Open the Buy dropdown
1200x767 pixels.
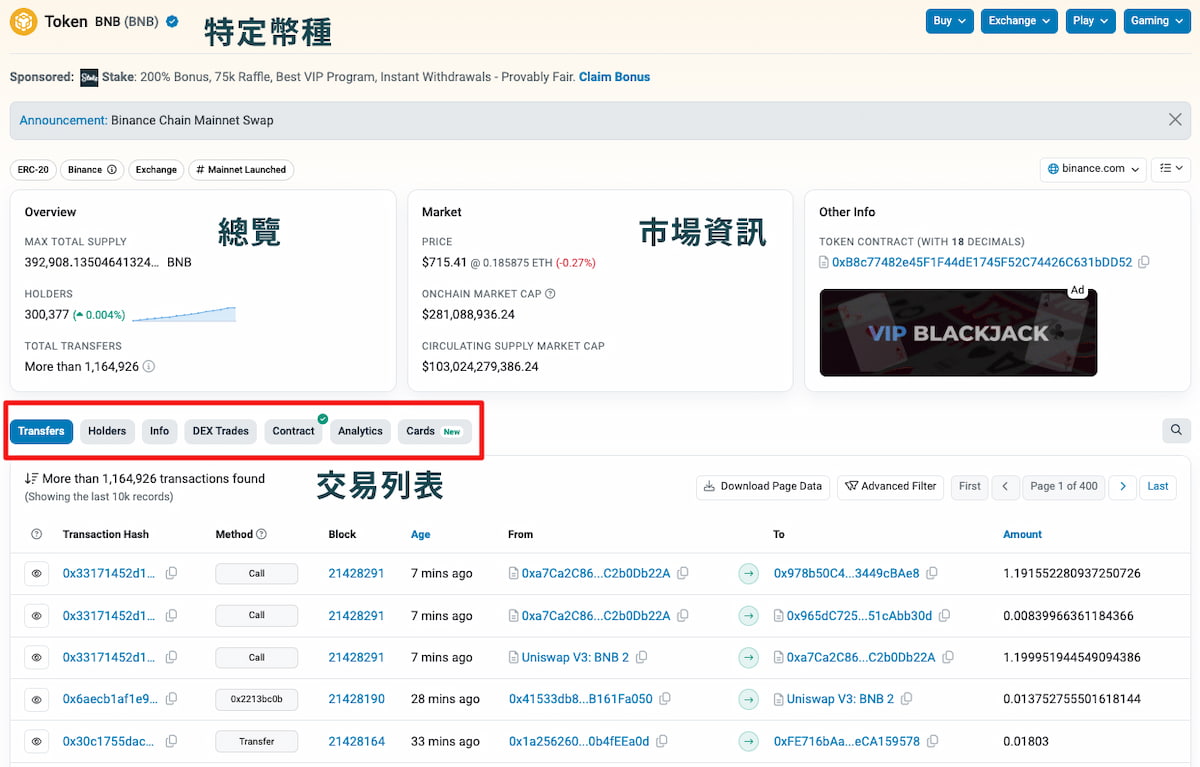[949, 21]
